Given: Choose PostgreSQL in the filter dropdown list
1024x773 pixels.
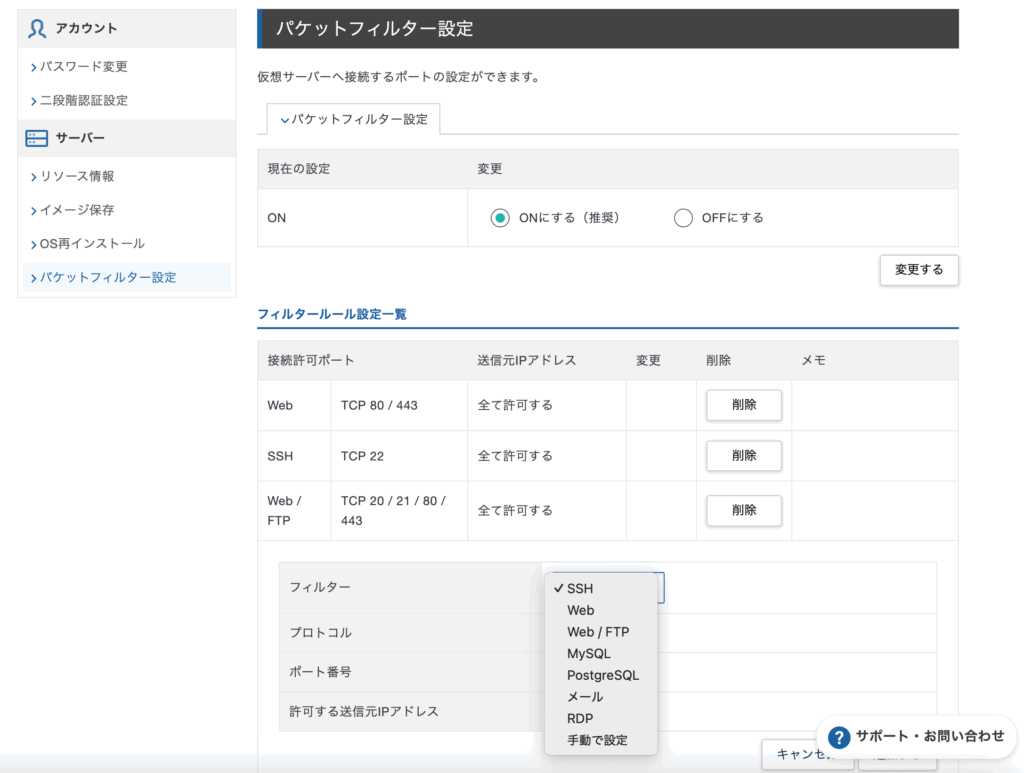Looking at the screenshot, I should coord(601,675).
